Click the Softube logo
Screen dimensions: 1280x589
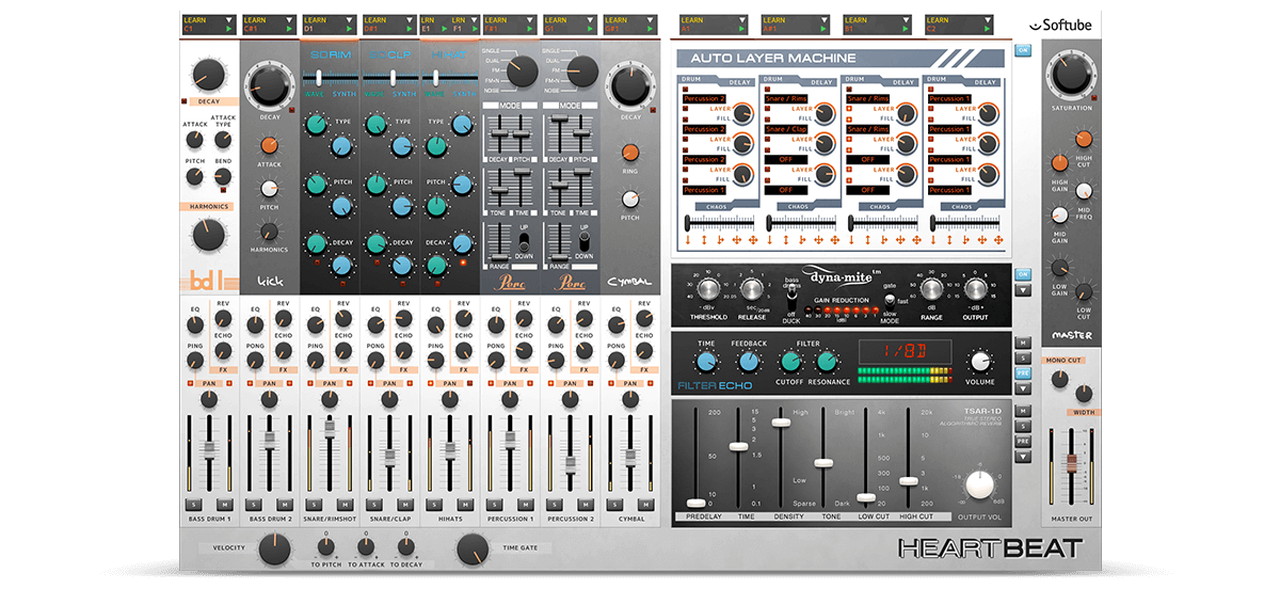[x=1061, y=26]
